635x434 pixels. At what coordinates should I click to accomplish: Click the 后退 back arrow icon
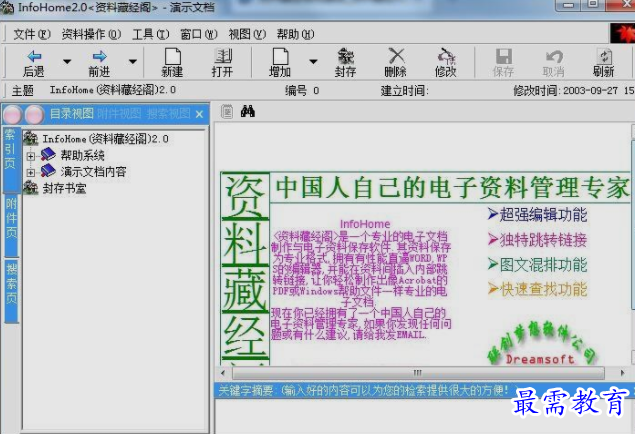coord(34,57)
